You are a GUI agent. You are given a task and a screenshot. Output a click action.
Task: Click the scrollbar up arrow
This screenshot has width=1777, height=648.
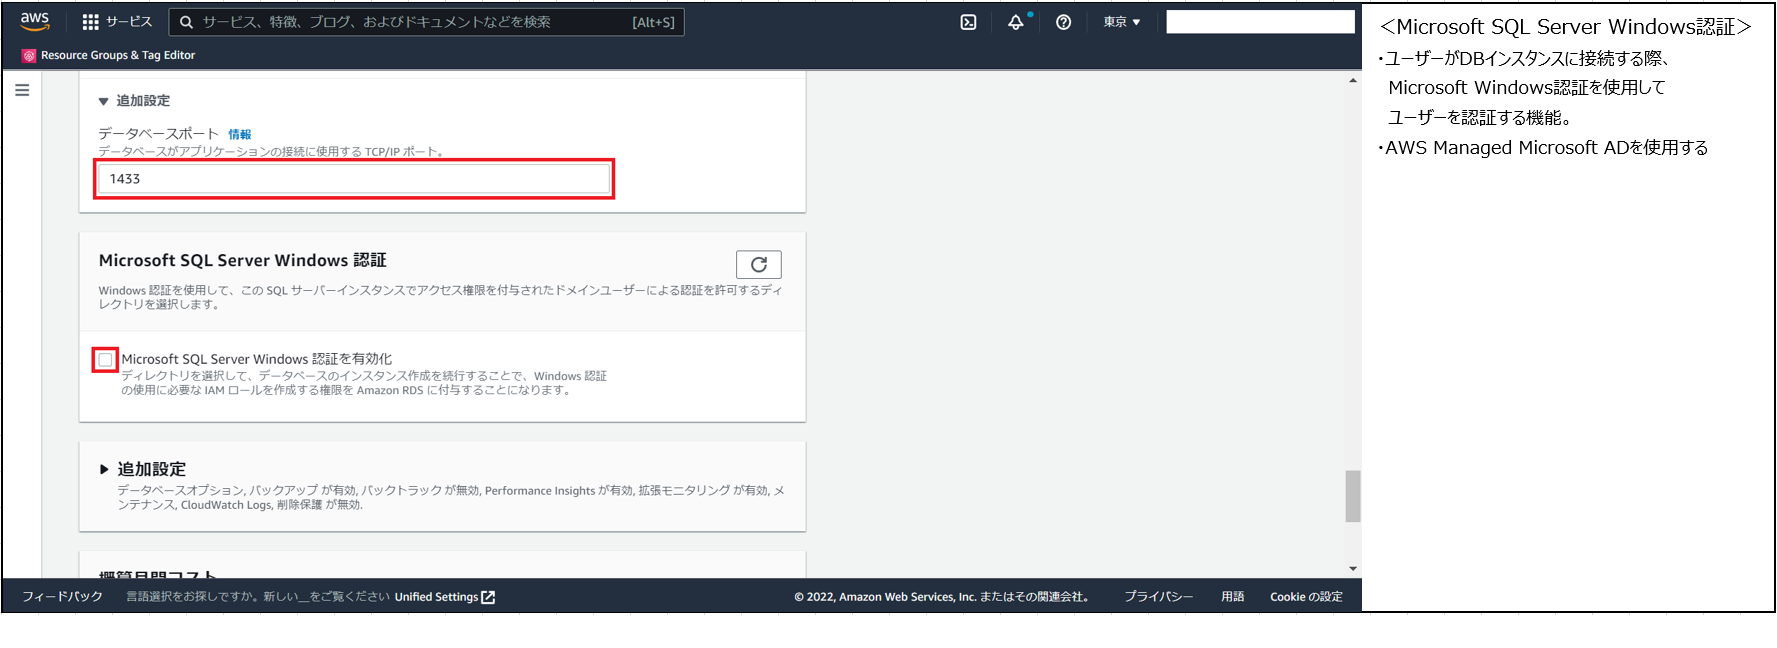(x=1353, y=81)
